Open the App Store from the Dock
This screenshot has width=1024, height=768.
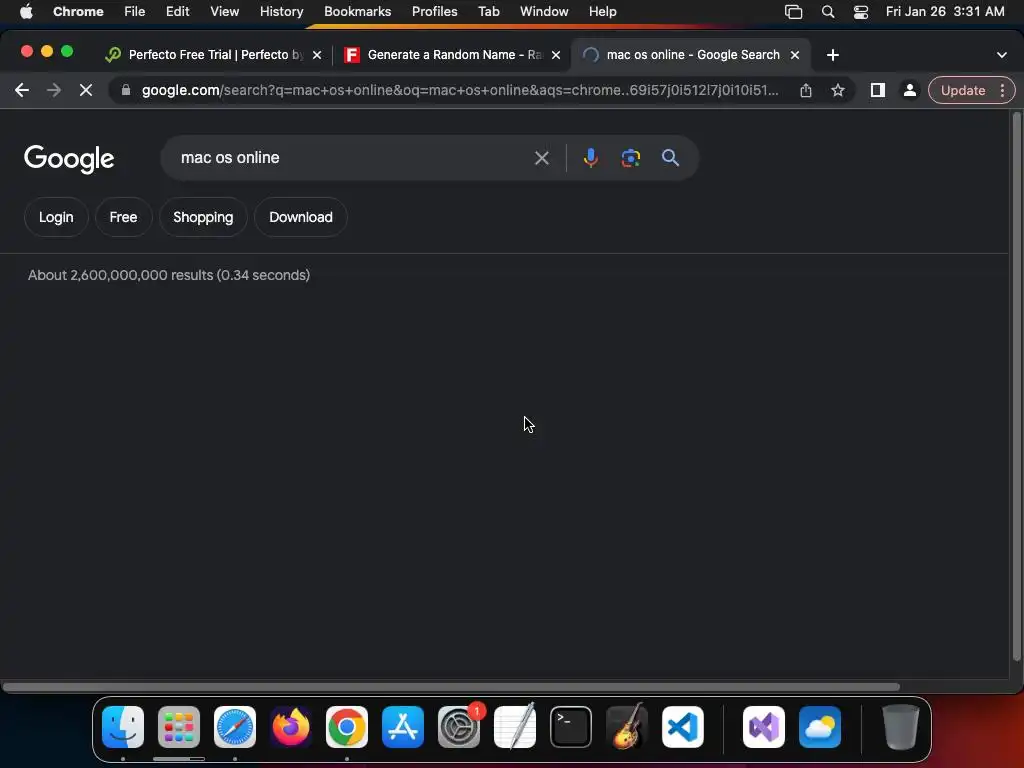(x=403, y=727)
